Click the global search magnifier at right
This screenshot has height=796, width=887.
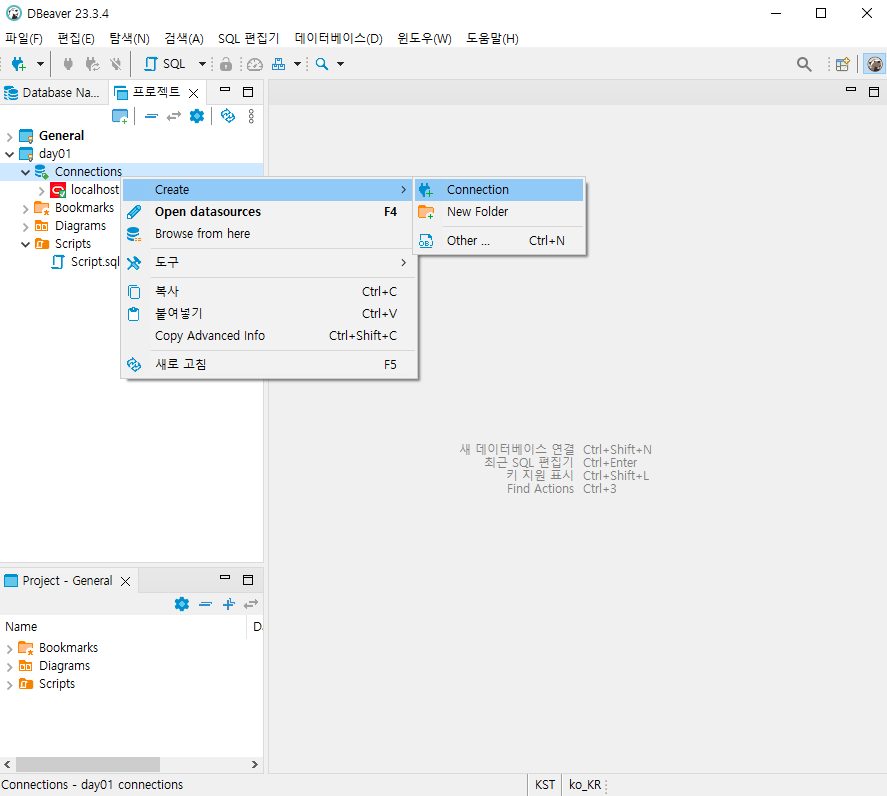pos(804,64)
